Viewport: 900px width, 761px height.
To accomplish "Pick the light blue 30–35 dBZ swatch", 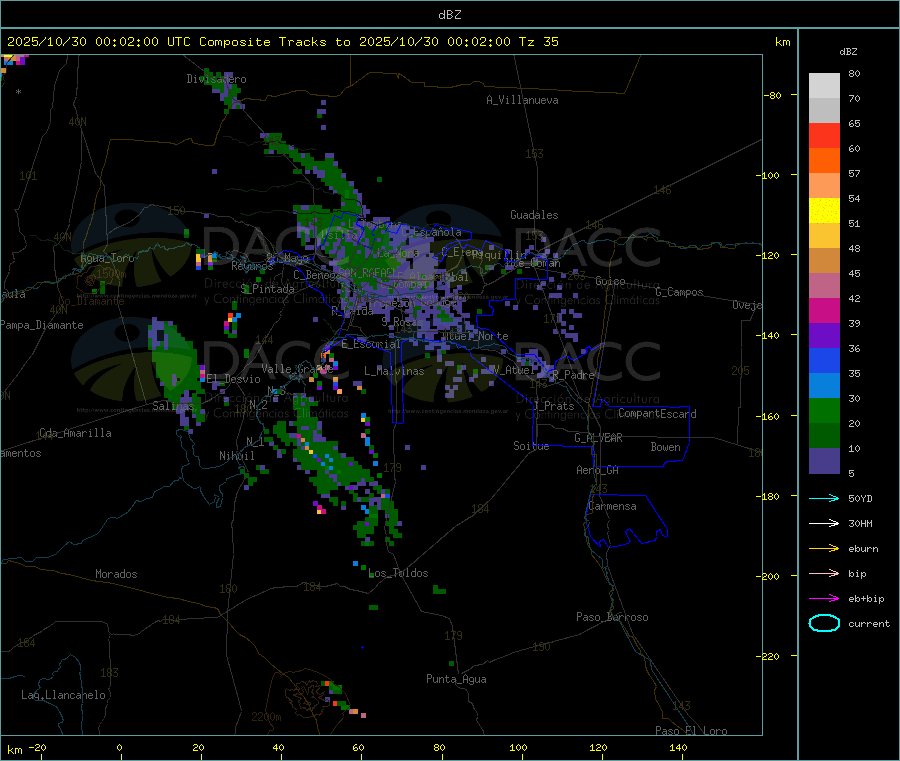I will tap(824, 386).
